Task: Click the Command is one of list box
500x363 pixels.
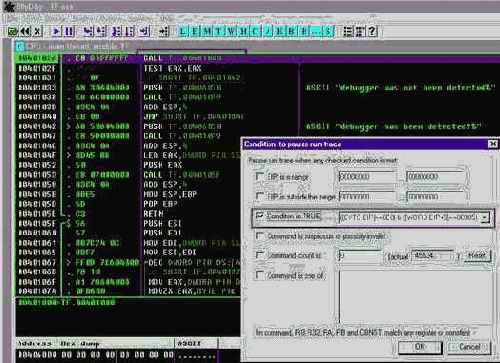Action: 415,297
